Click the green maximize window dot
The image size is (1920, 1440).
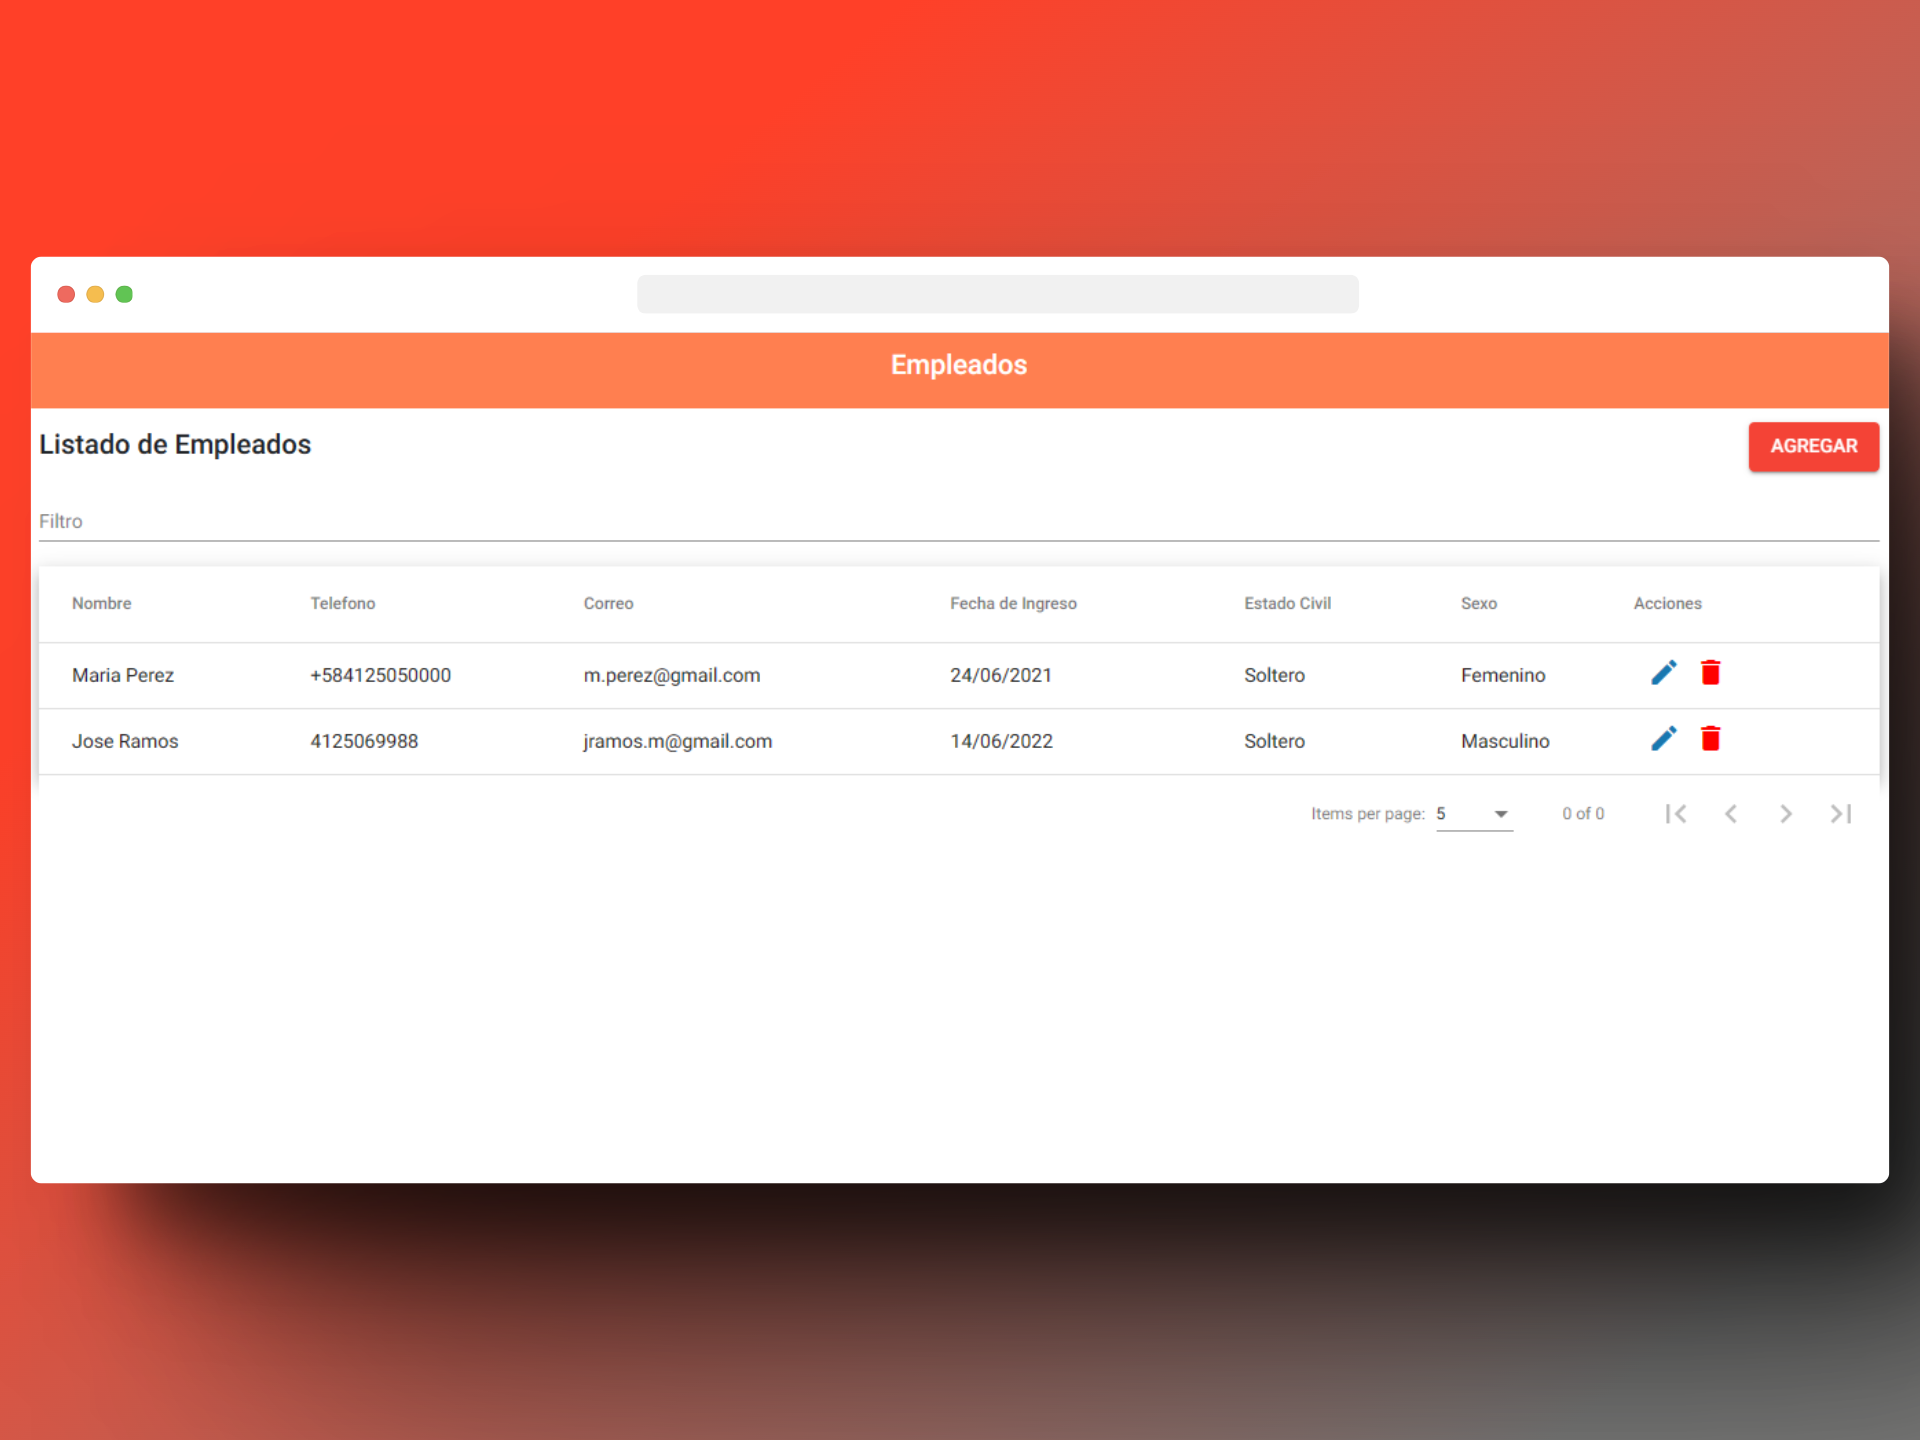124,294
